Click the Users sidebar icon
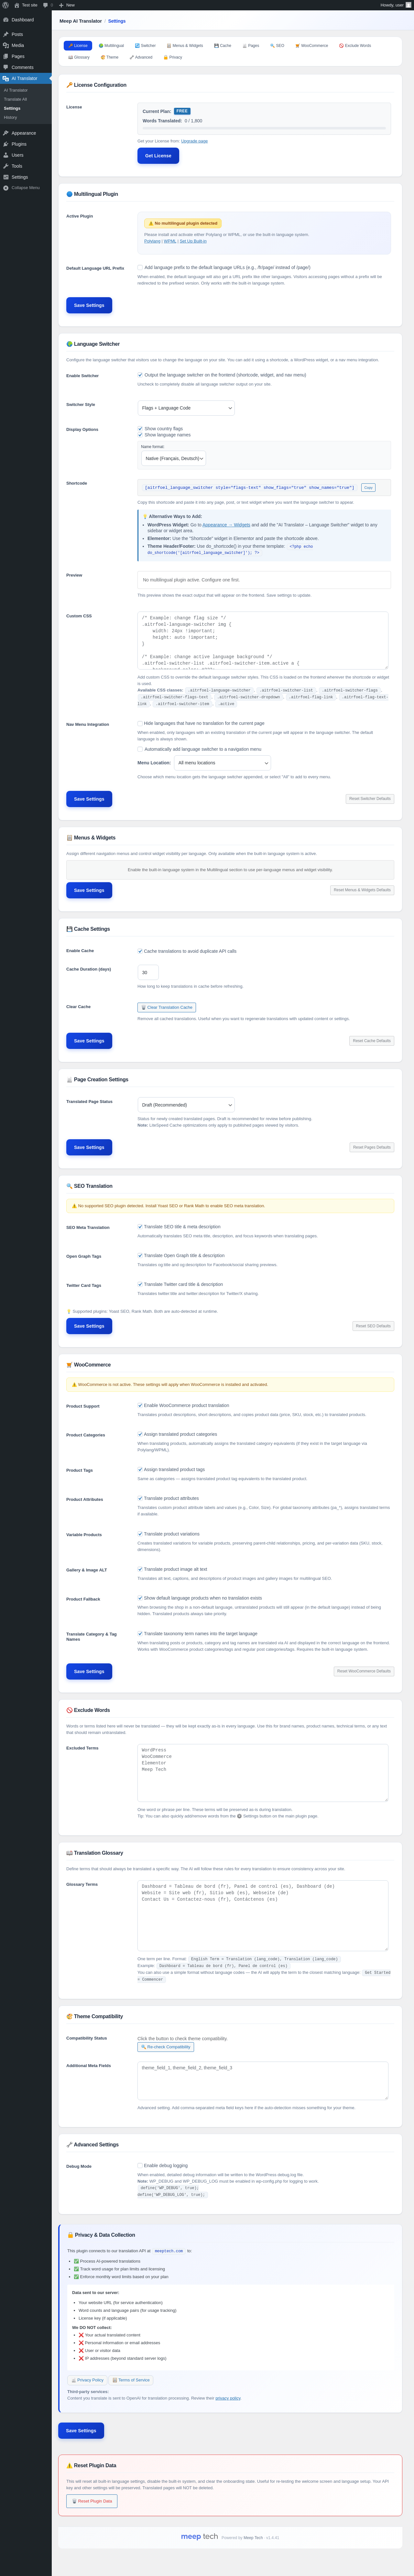 click(x=6, y=155)
